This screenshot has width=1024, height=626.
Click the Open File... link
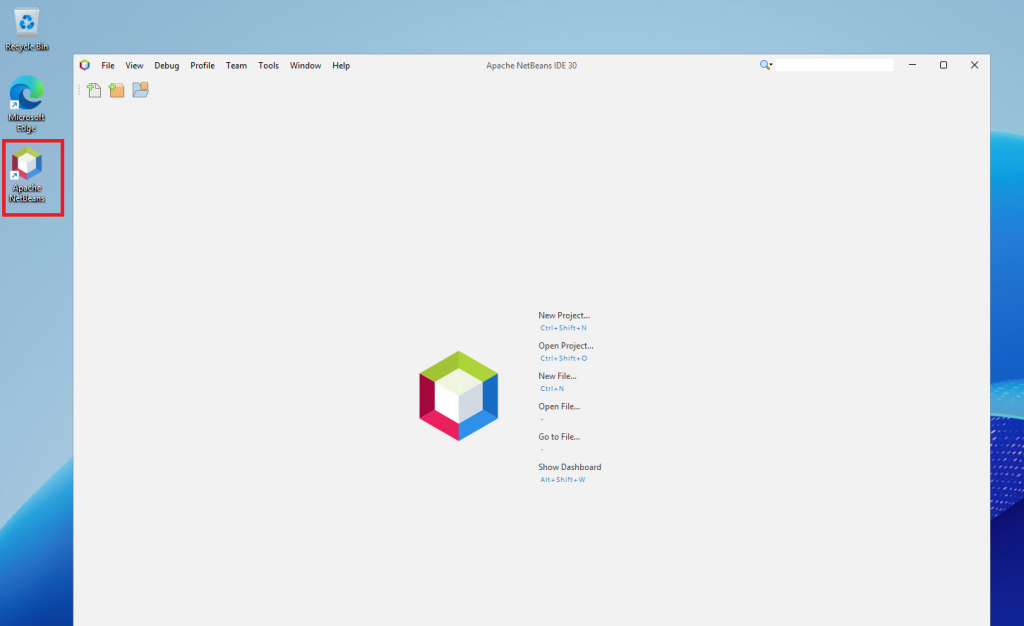[559, 407]
